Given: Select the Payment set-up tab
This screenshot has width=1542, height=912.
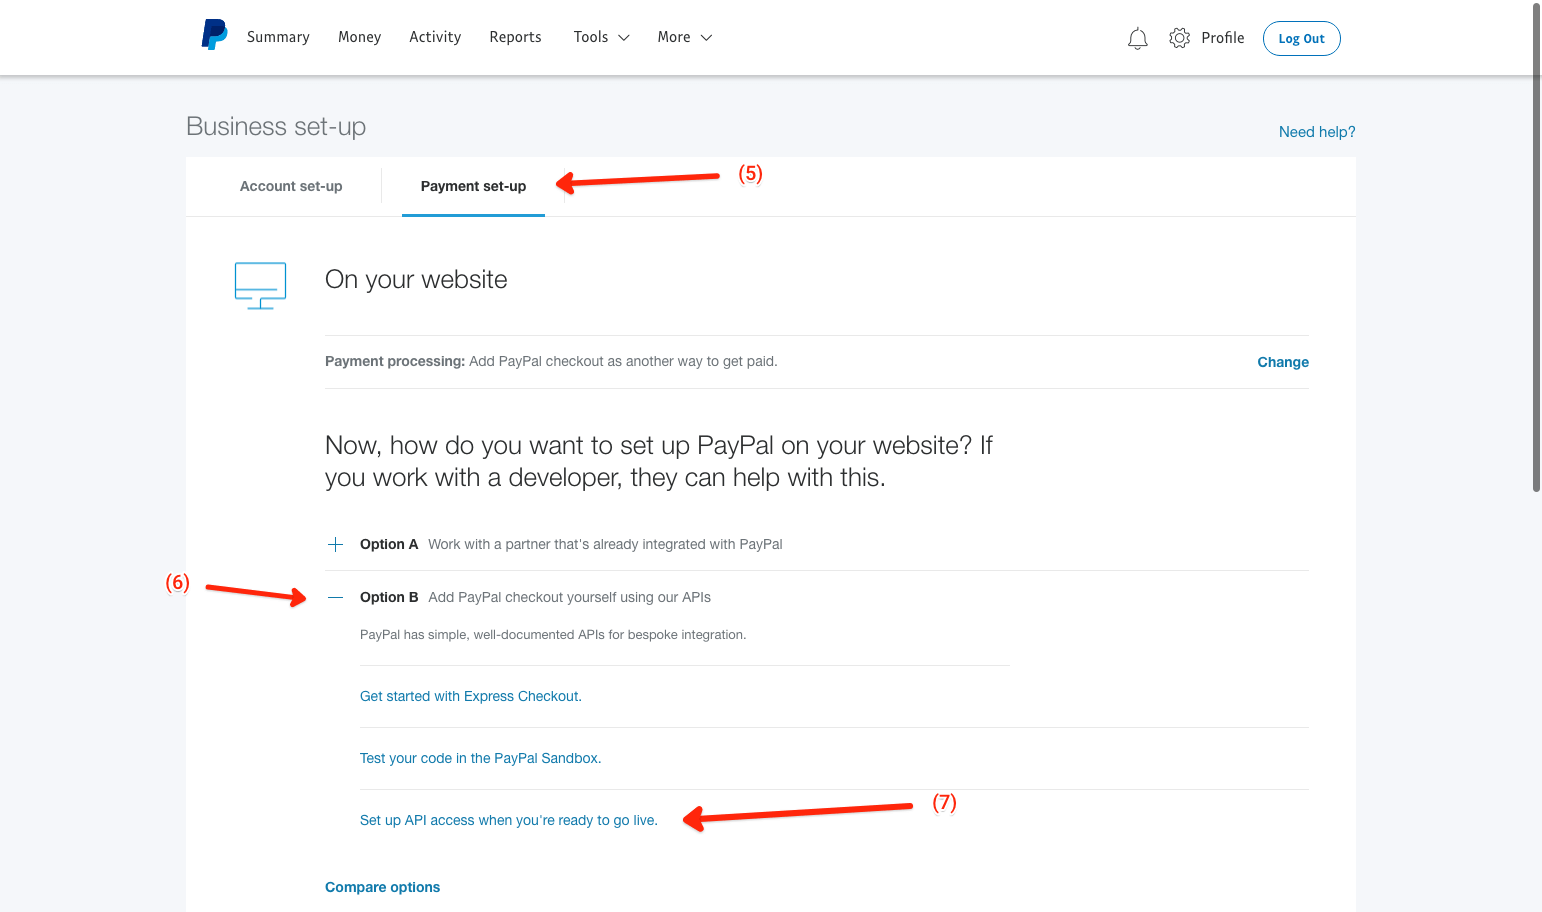Looking at the screenshot, I should click(473, 186).
